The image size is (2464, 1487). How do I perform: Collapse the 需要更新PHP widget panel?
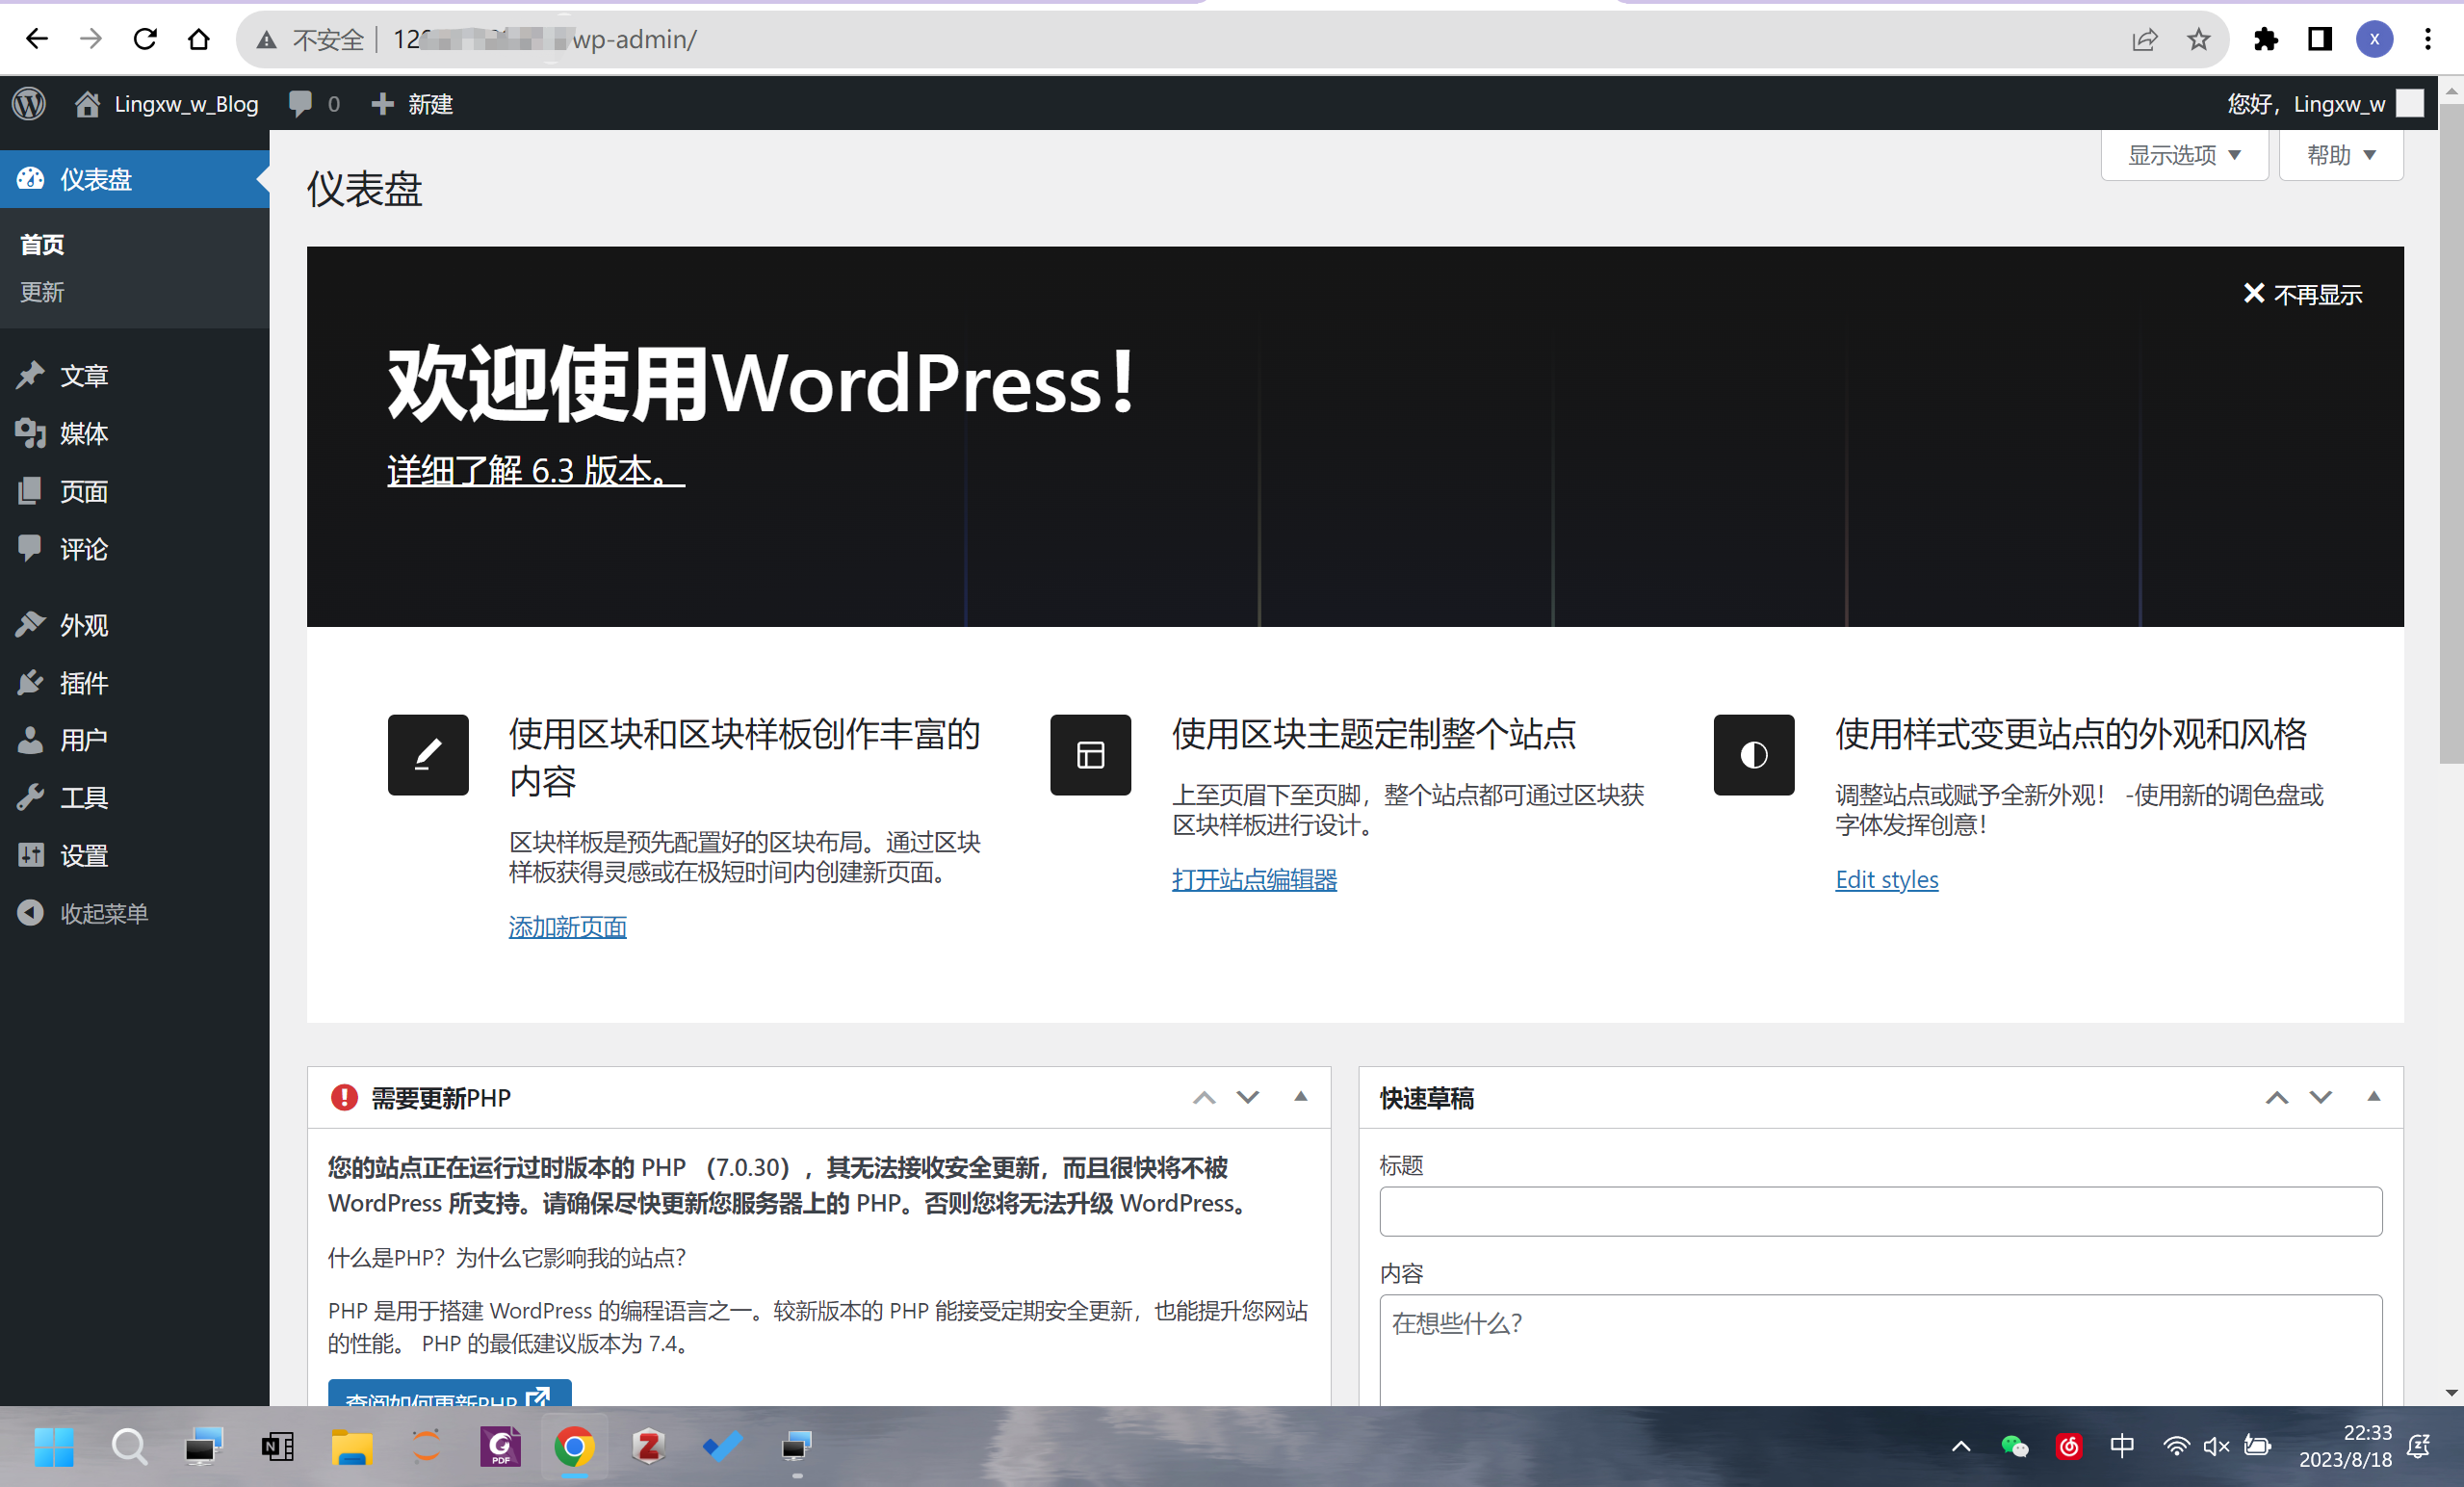coord(1301,1097)
